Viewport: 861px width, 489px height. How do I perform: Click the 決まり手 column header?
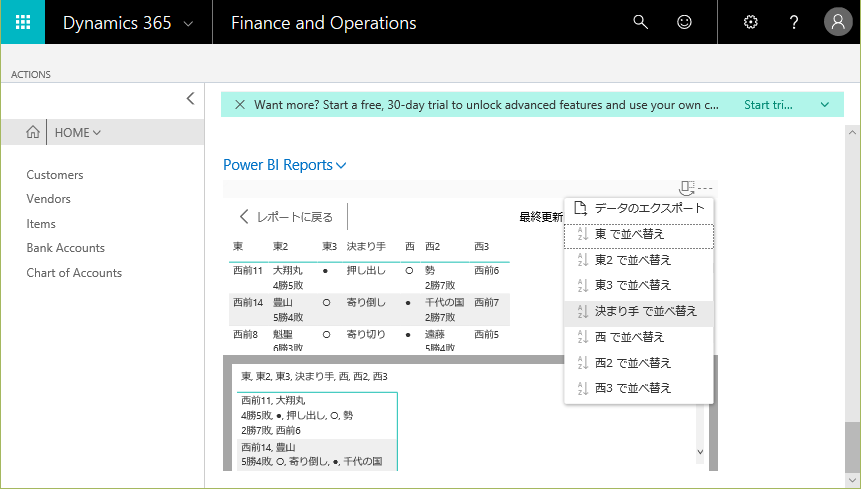pos(366,246)
